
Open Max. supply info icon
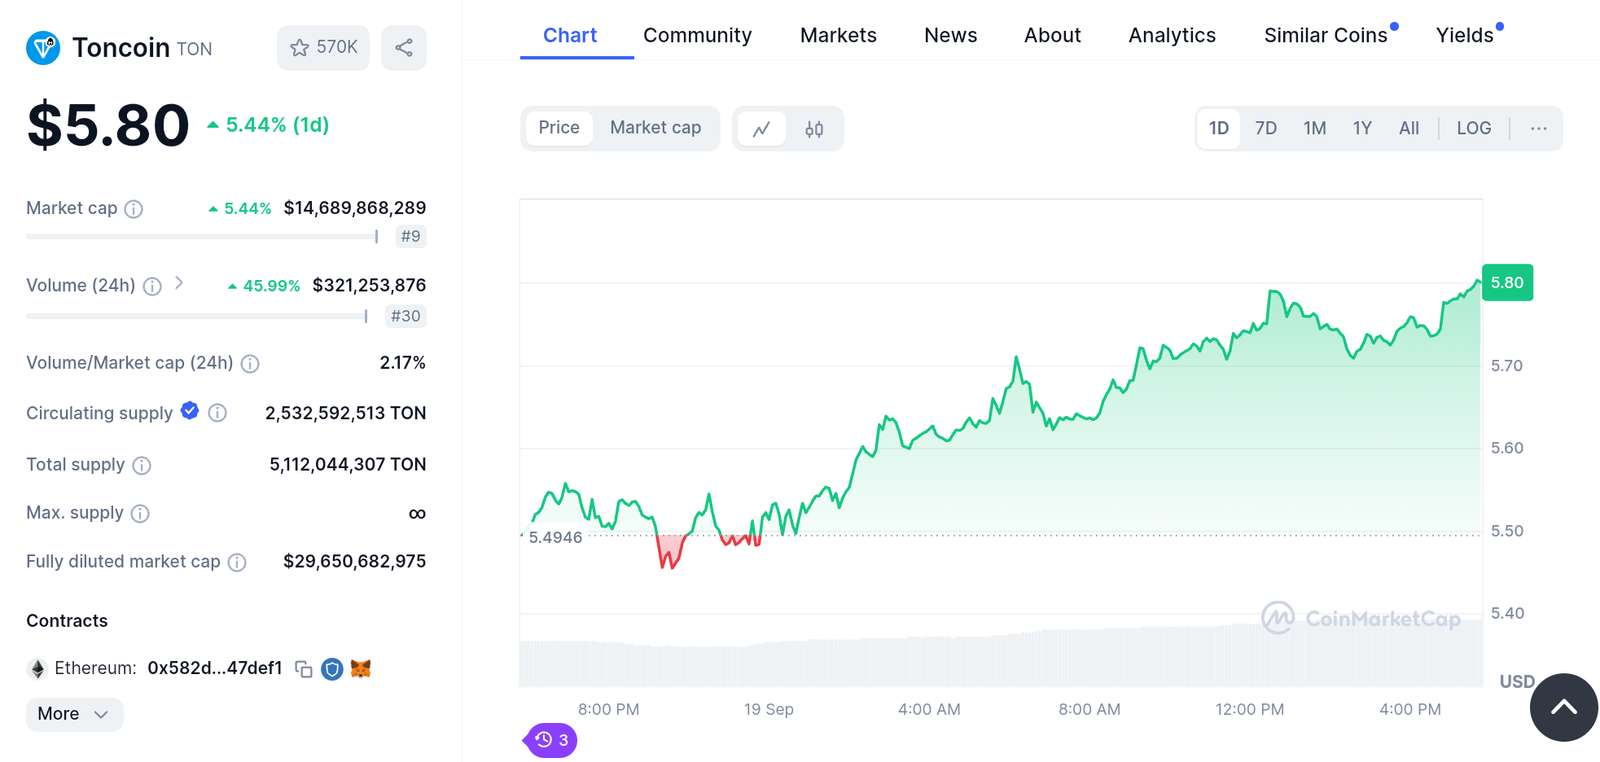tap(140, 514)
